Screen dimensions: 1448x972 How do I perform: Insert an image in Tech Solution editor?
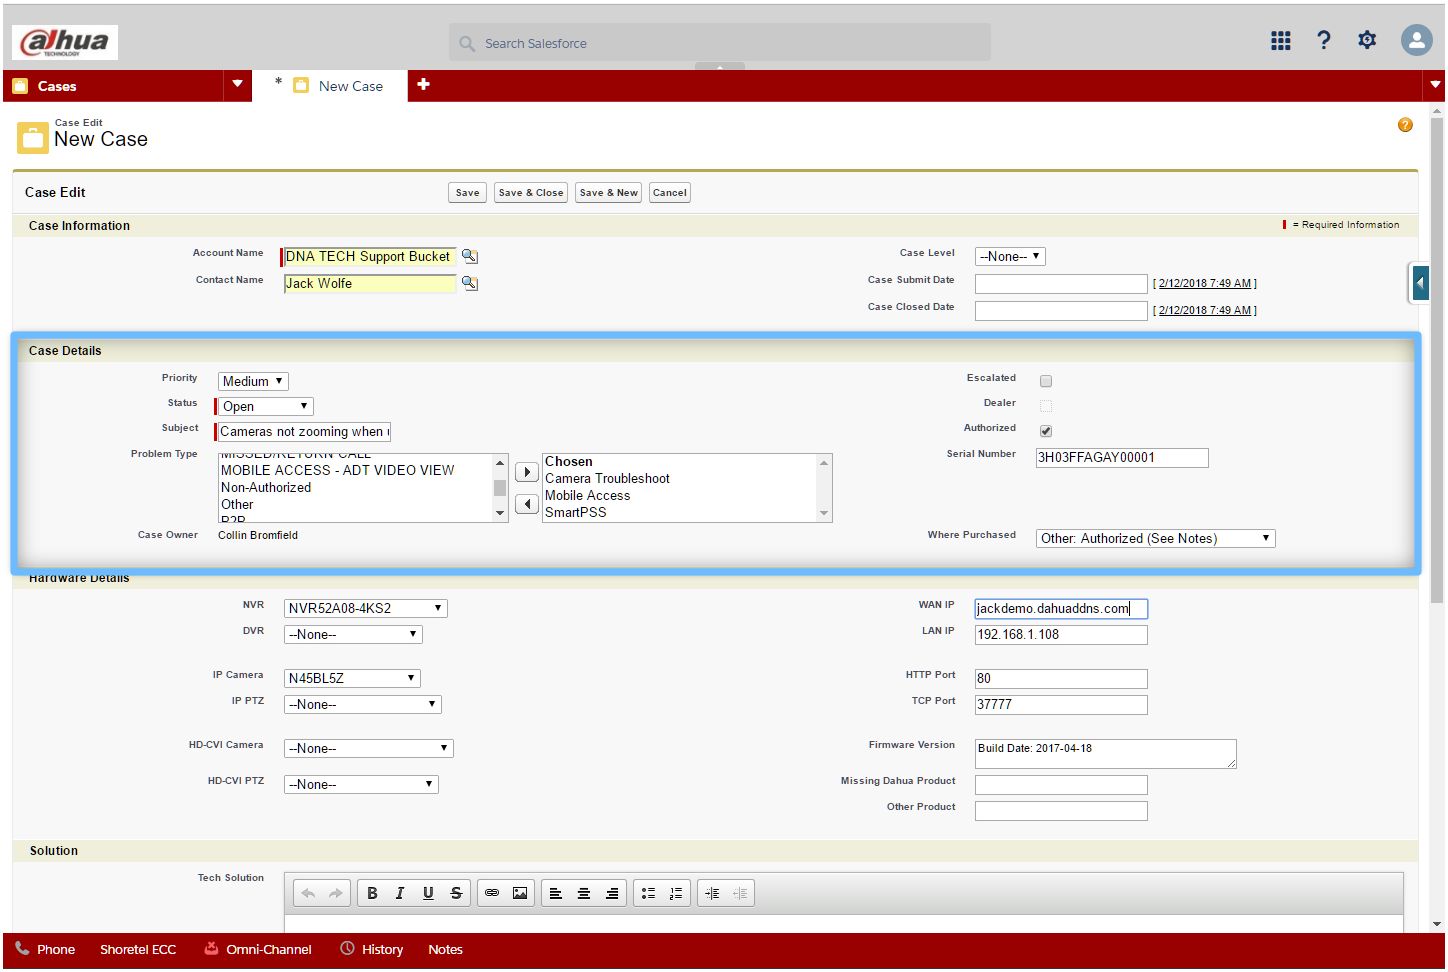tap(520, 893)
